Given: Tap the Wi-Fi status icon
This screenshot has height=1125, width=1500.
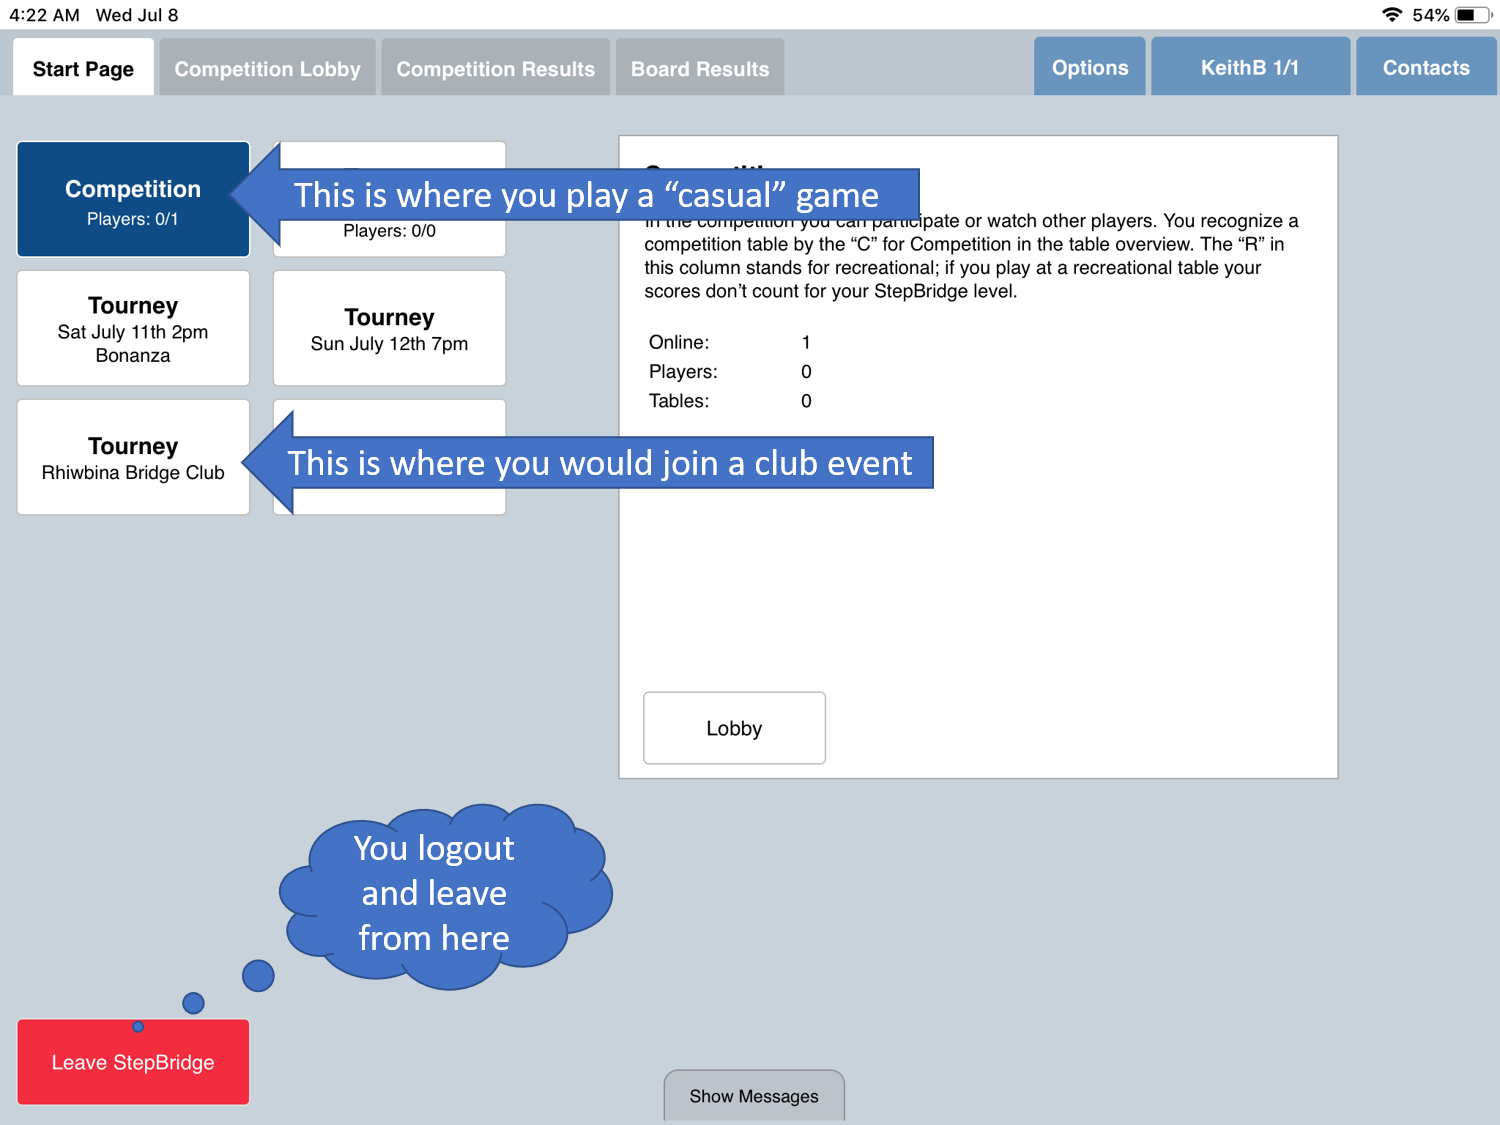Looking at the screenshot, I should point(1391,15).
